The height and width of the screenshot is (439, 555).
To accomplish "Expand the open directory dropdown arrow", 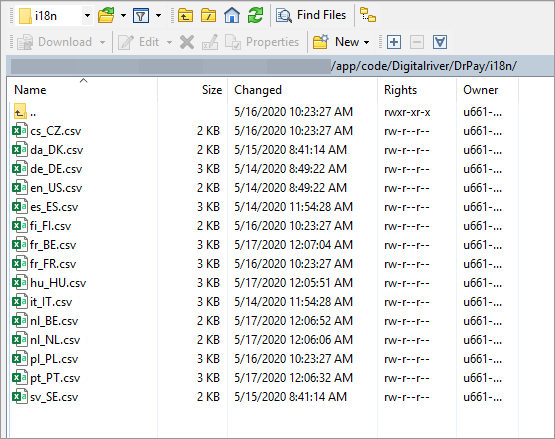I will coord(123,16).
